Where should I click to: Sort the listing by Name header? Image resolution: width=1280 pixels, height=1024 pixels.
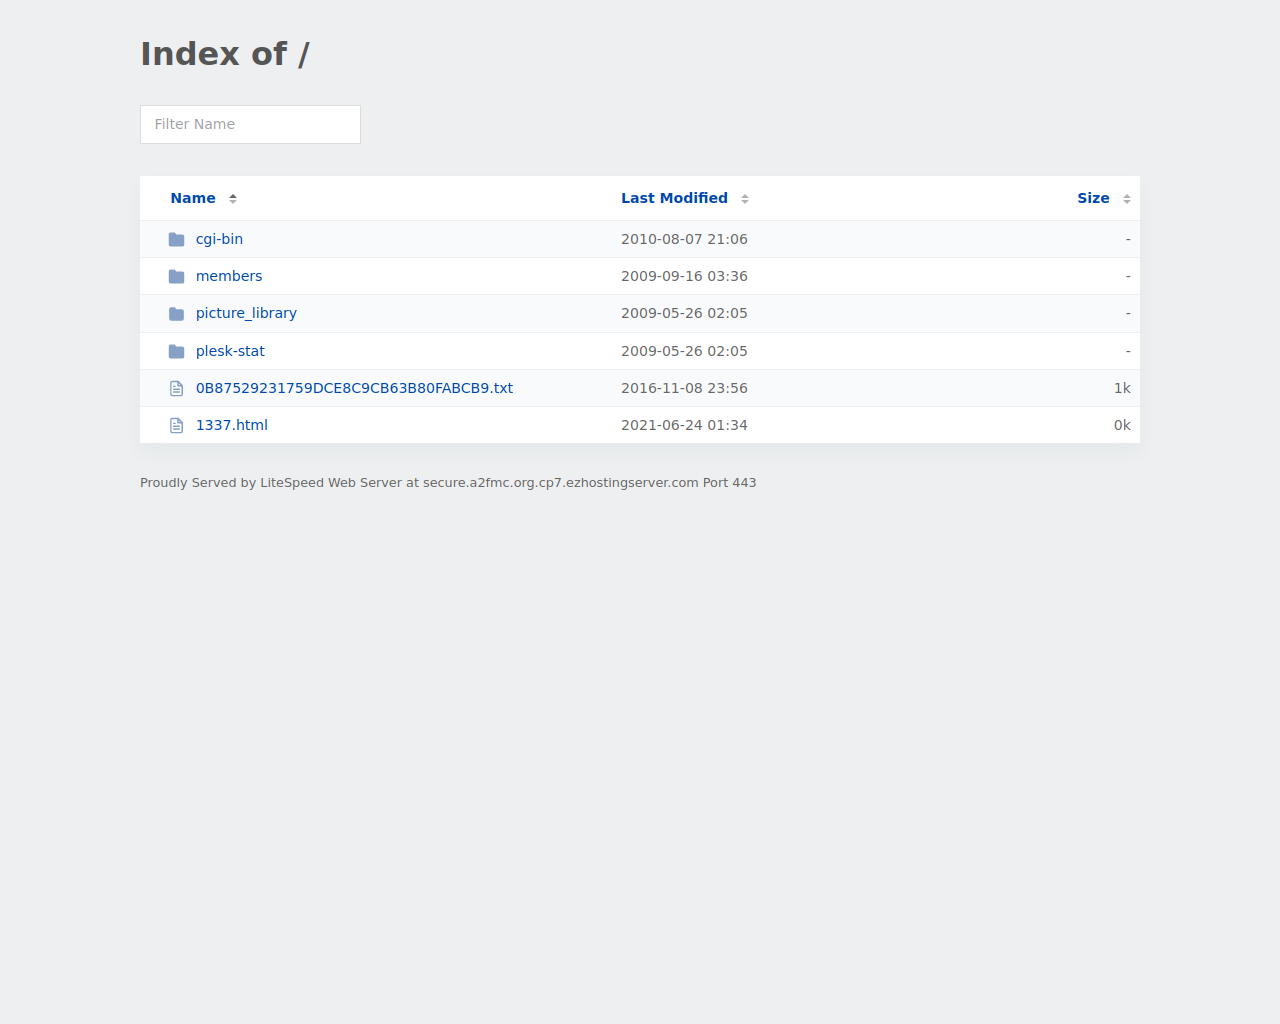pos(193,198)
